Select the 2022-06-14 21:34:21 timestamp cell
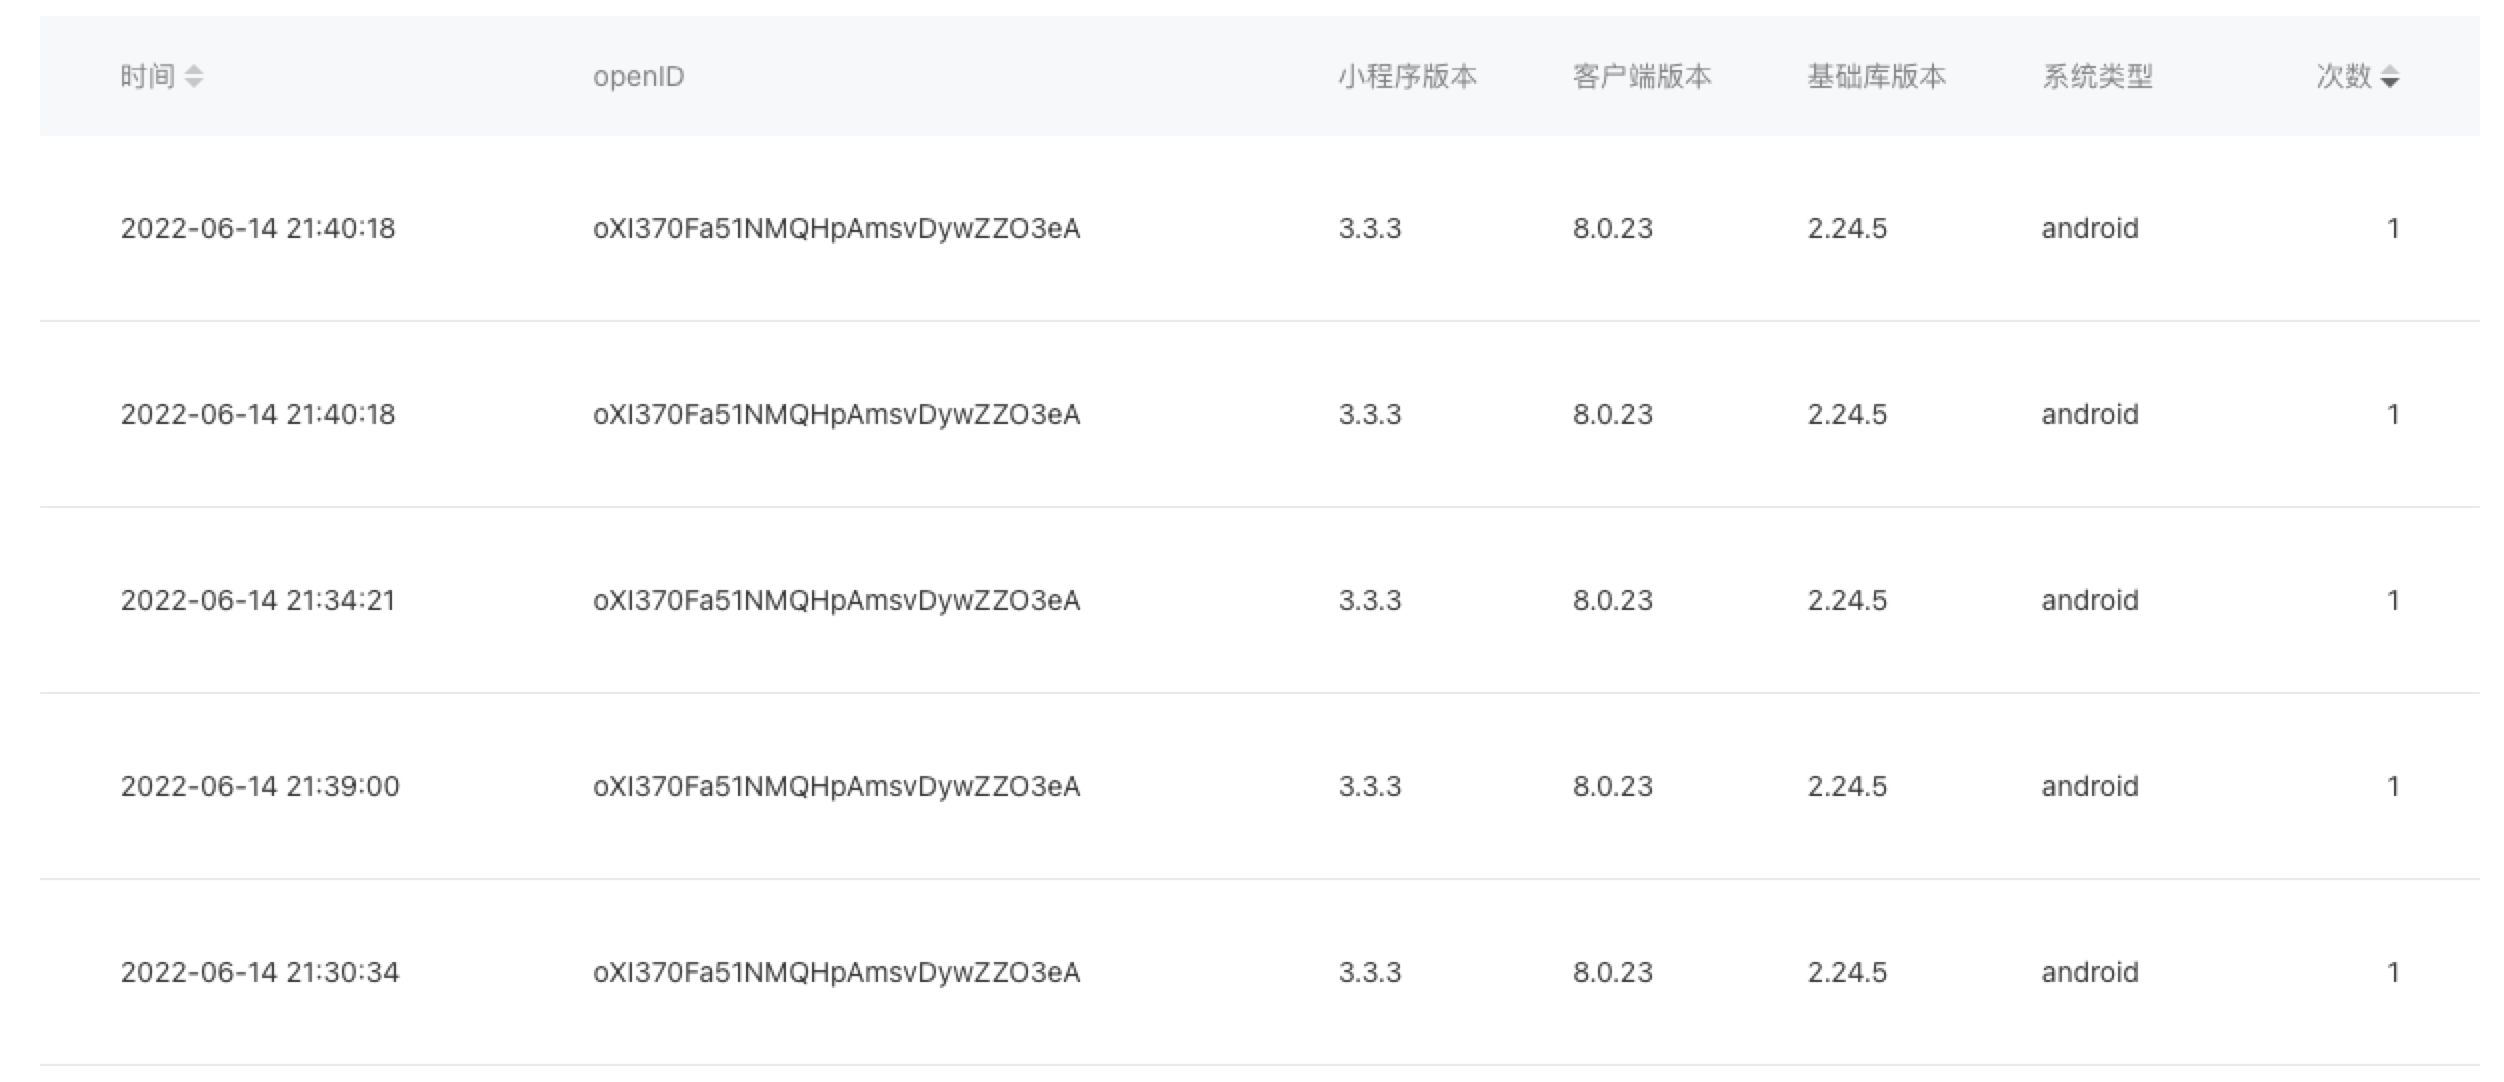This screenshot has width=2504, height=1082. pos(258,600)
